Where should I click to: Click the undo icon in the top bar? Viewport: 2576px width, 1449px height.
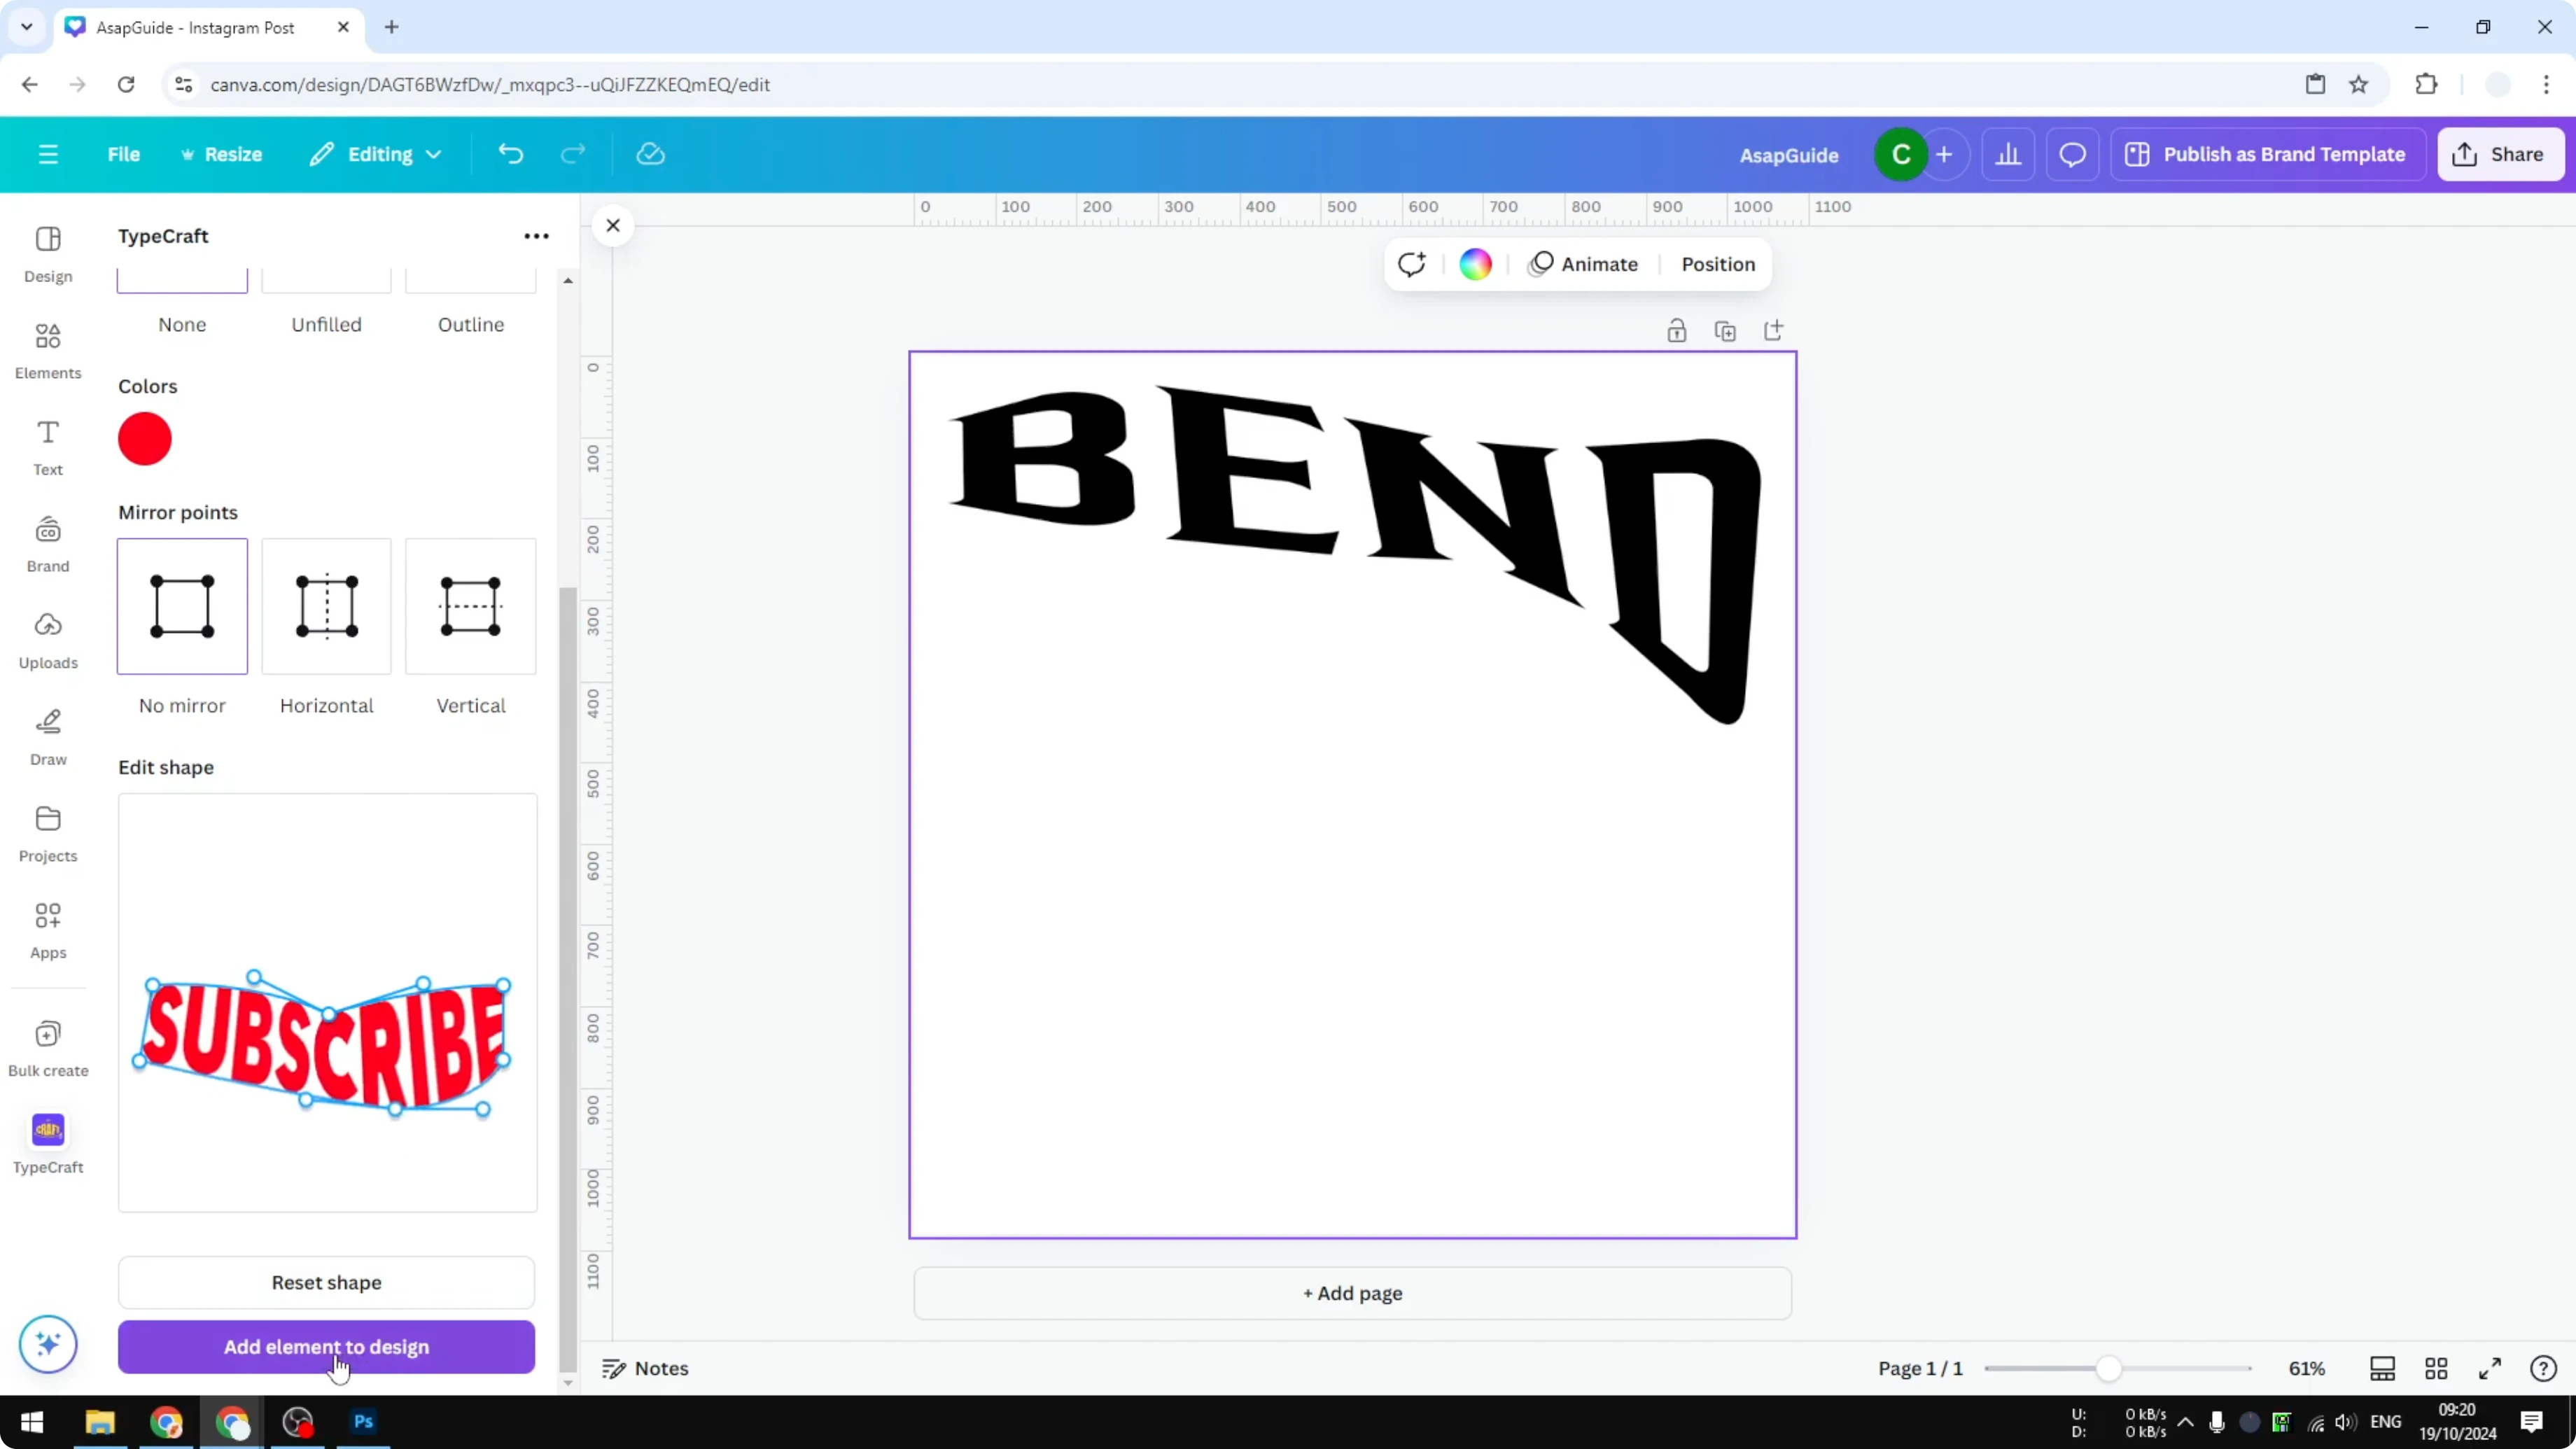tap(510, 153)
